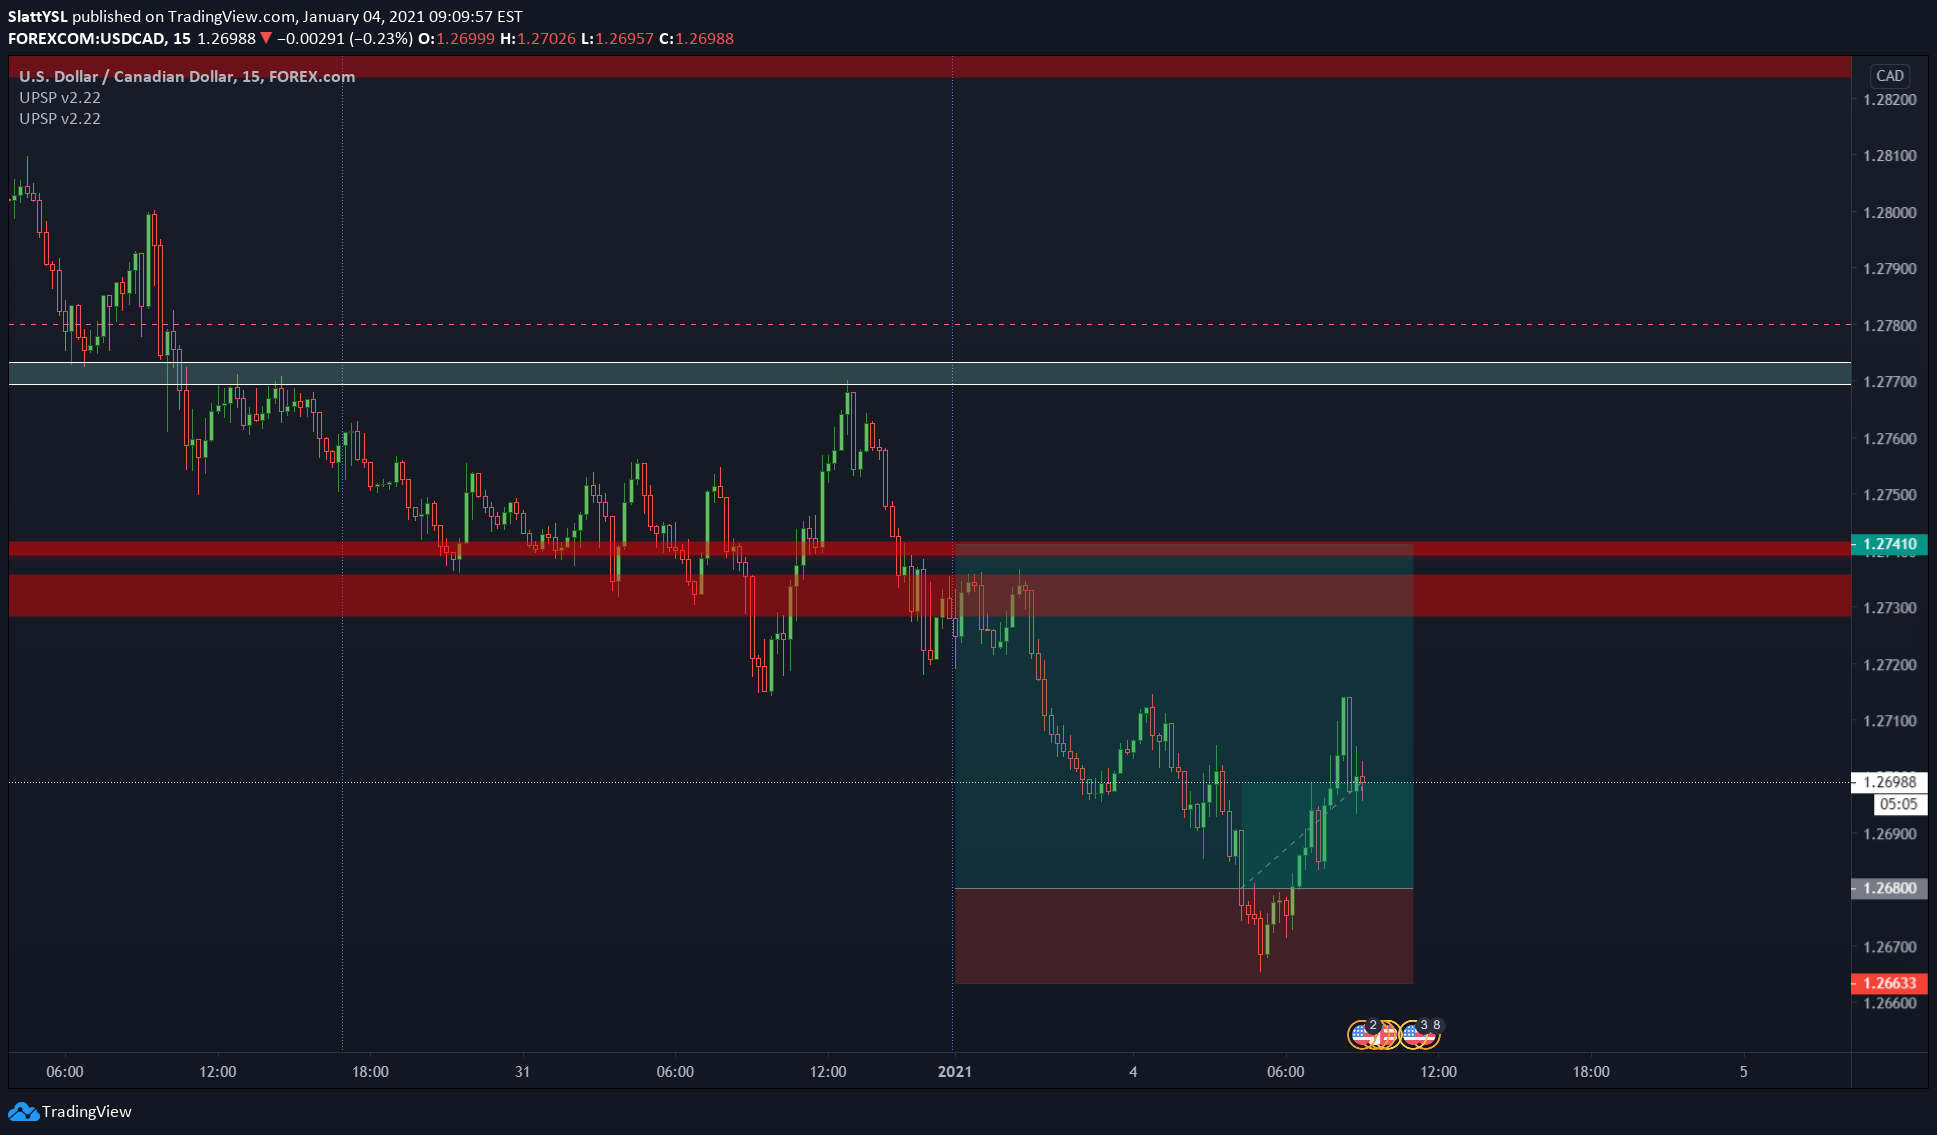The height and width of the screenshot is (1135, 1937).
Task: Click the 1.26900 price axis label
Action: pyautogui.click(x=1889, y=833)
